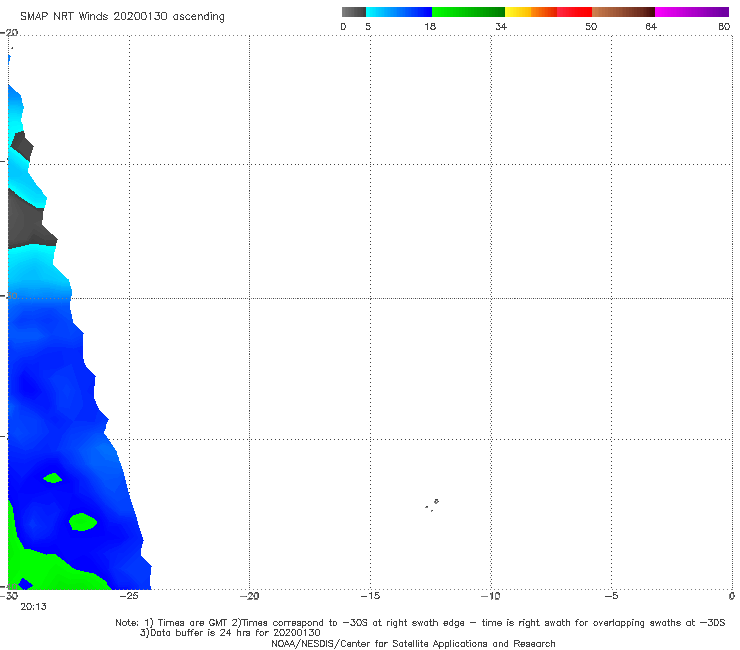The image size is (740, 650).
Task: Choose the magenta 64–80 color bar segment
Action: click(692, 12)
